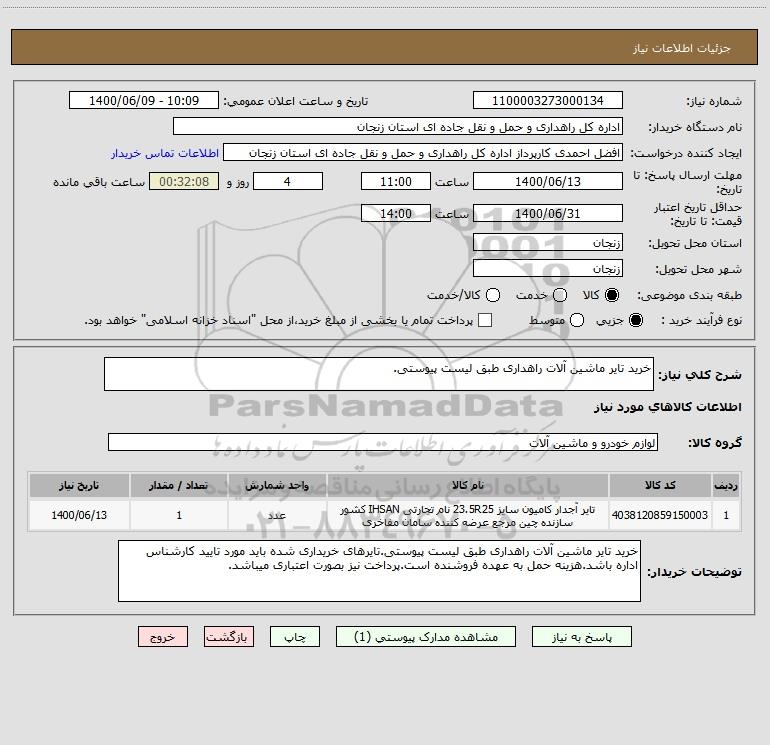Click the tire product name cell IHSAN
The image size is (770, 745).
point(468,516)
